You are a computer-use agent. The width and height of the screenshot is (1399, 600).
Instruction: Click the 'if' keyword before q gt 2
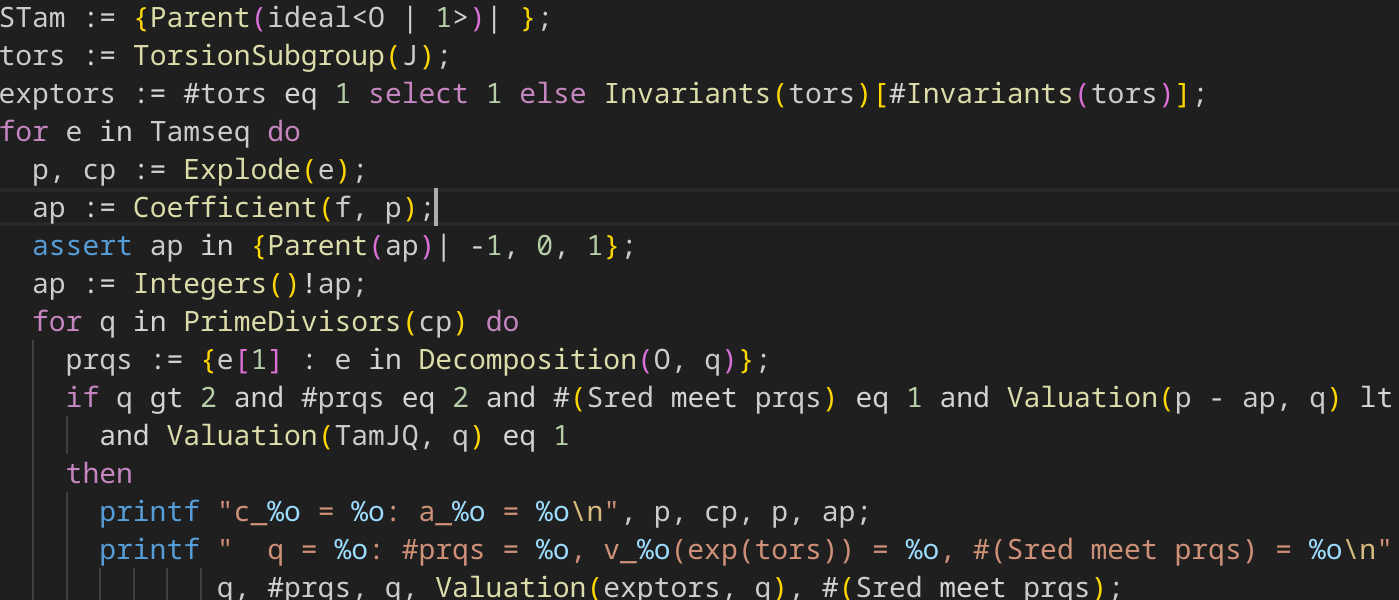82,398
